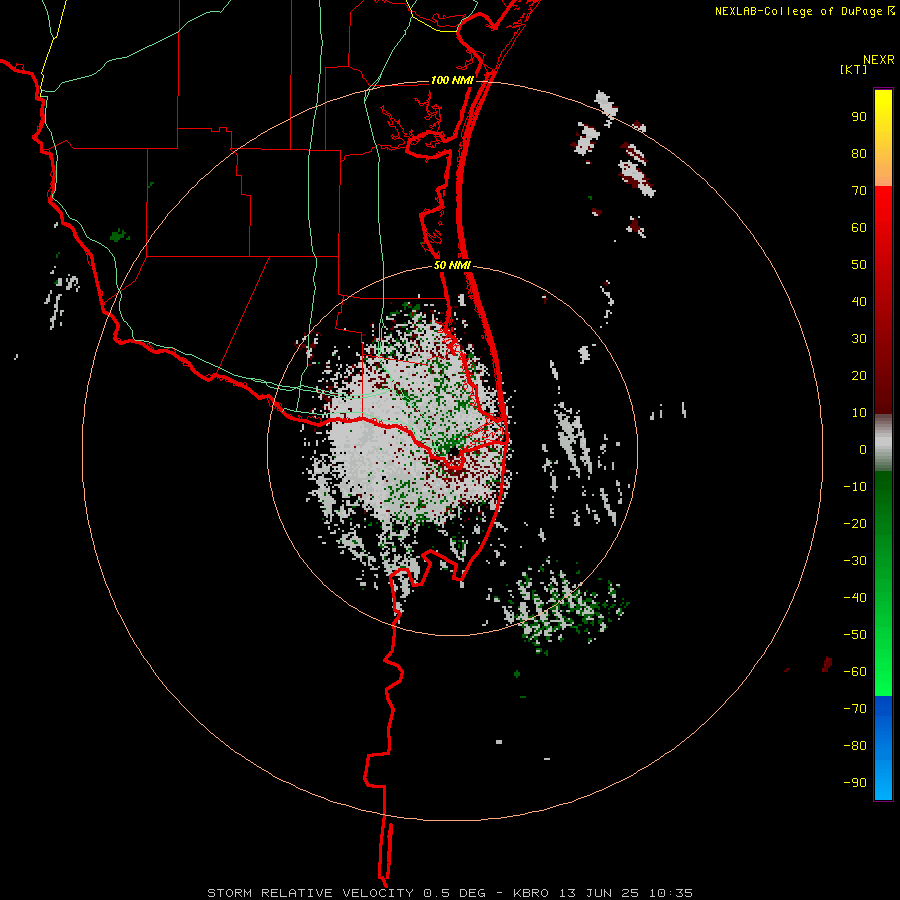The width and height of the screenshot is (900, 900).
Task: Click the -90 value on velocity scale
Action: (x=855, y=783)
